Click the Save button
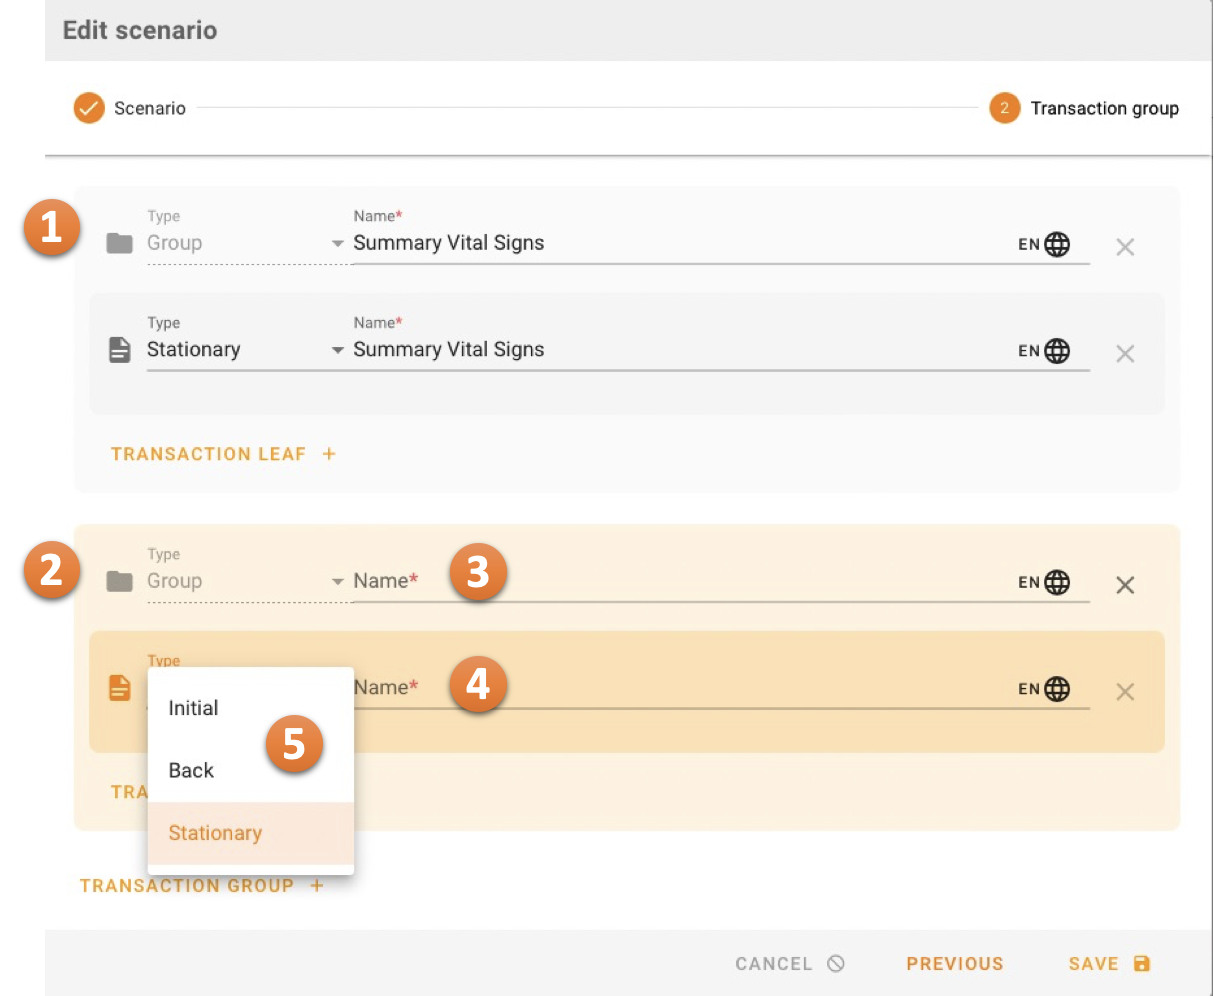 tap(1108, 963)
